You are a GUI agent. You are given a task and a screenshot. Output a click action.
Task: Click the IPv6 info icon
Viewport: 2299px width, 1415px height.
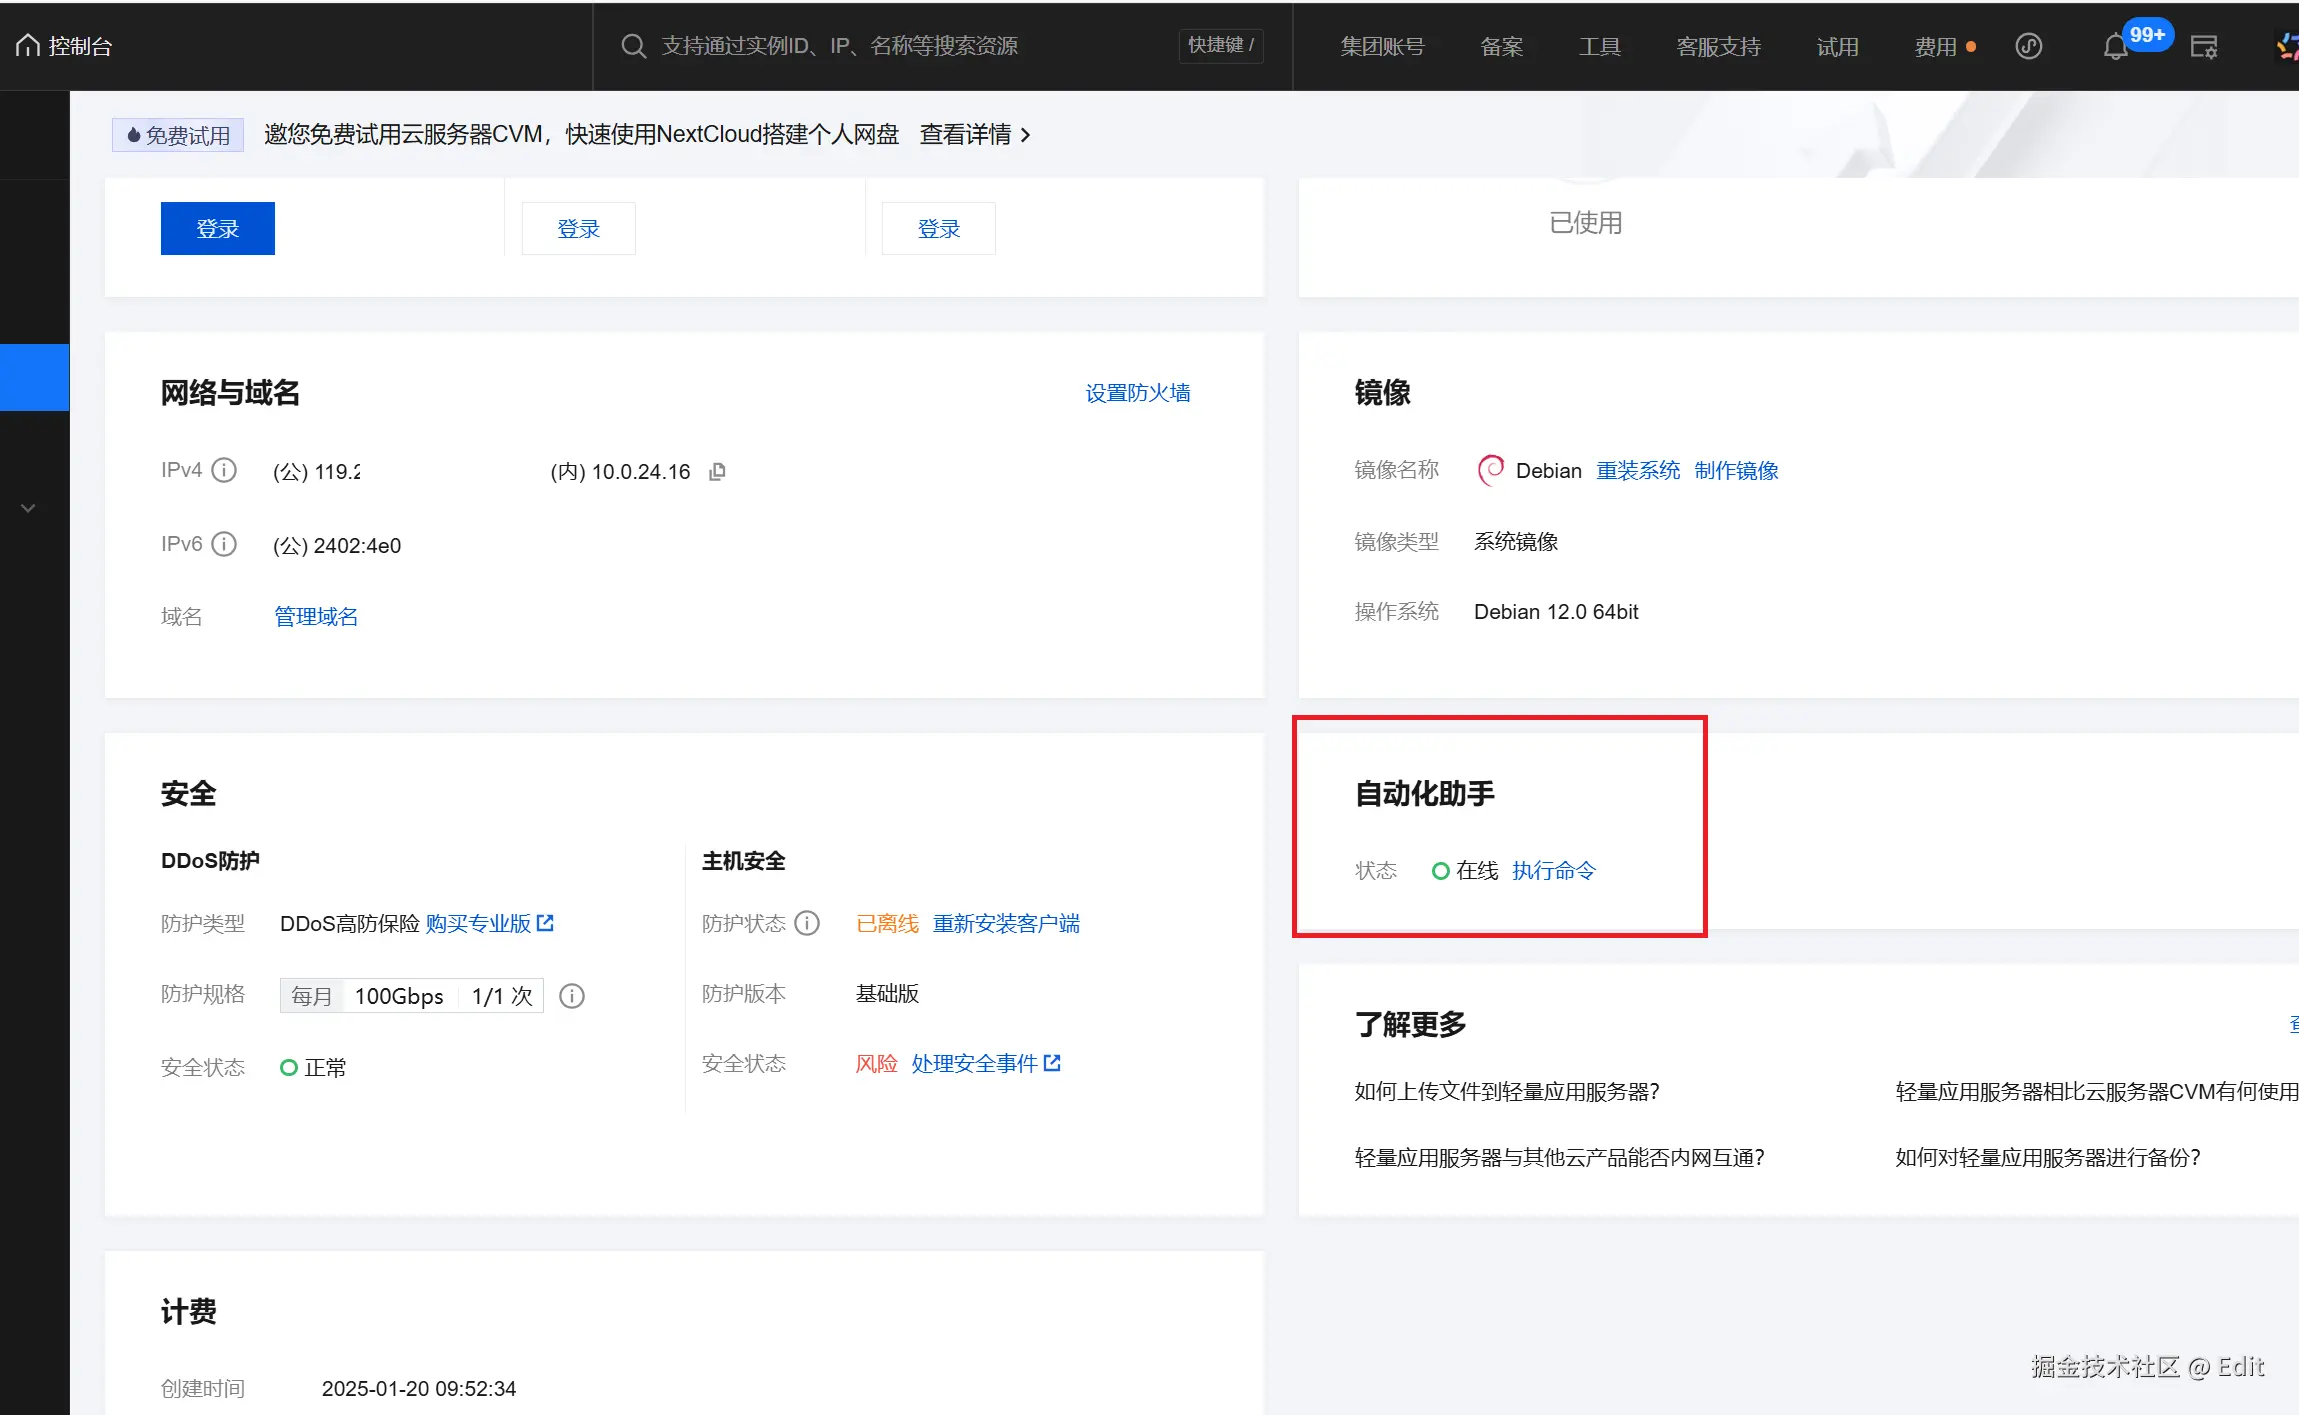click(x=225, y=544)
